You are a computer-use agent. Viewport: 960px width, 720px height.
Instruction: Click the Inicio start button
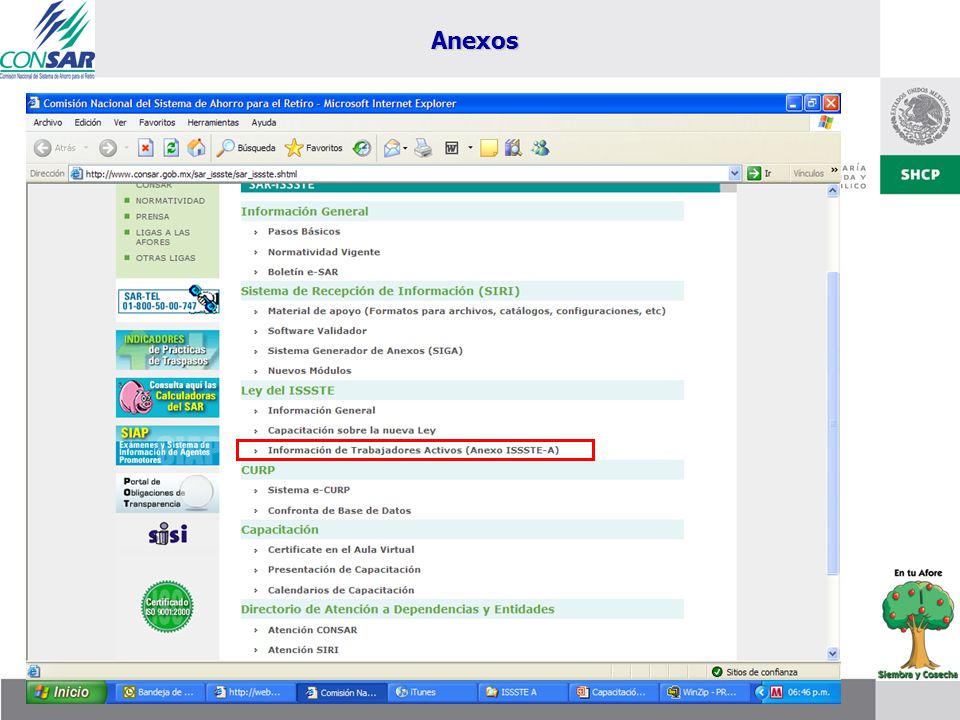pyautogui.click(x=65, y=692)
